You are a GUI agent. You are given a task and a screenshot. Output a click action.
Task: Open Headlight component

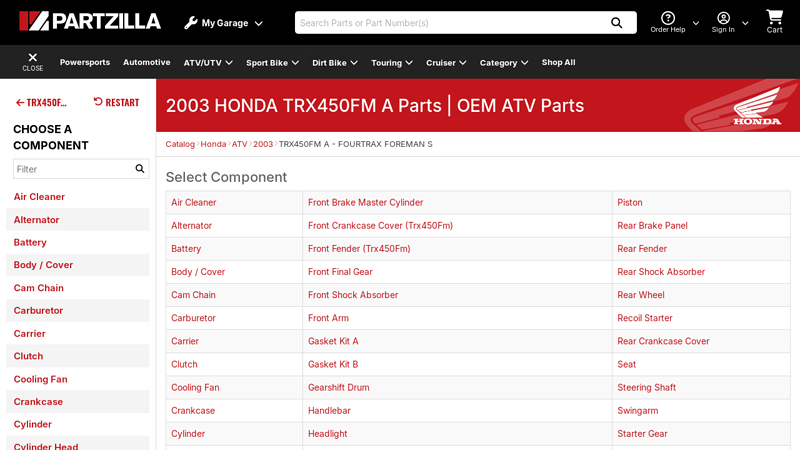[x=328, y=434]
